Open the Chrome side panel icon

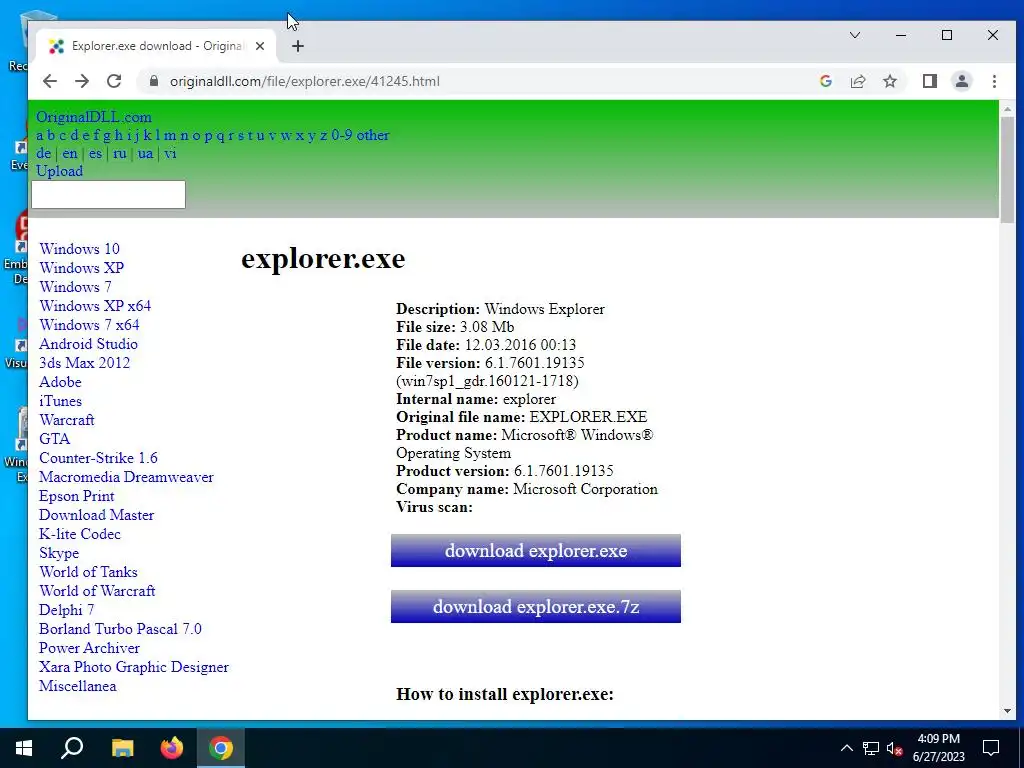pyautogui.click(x=930, y=81)
